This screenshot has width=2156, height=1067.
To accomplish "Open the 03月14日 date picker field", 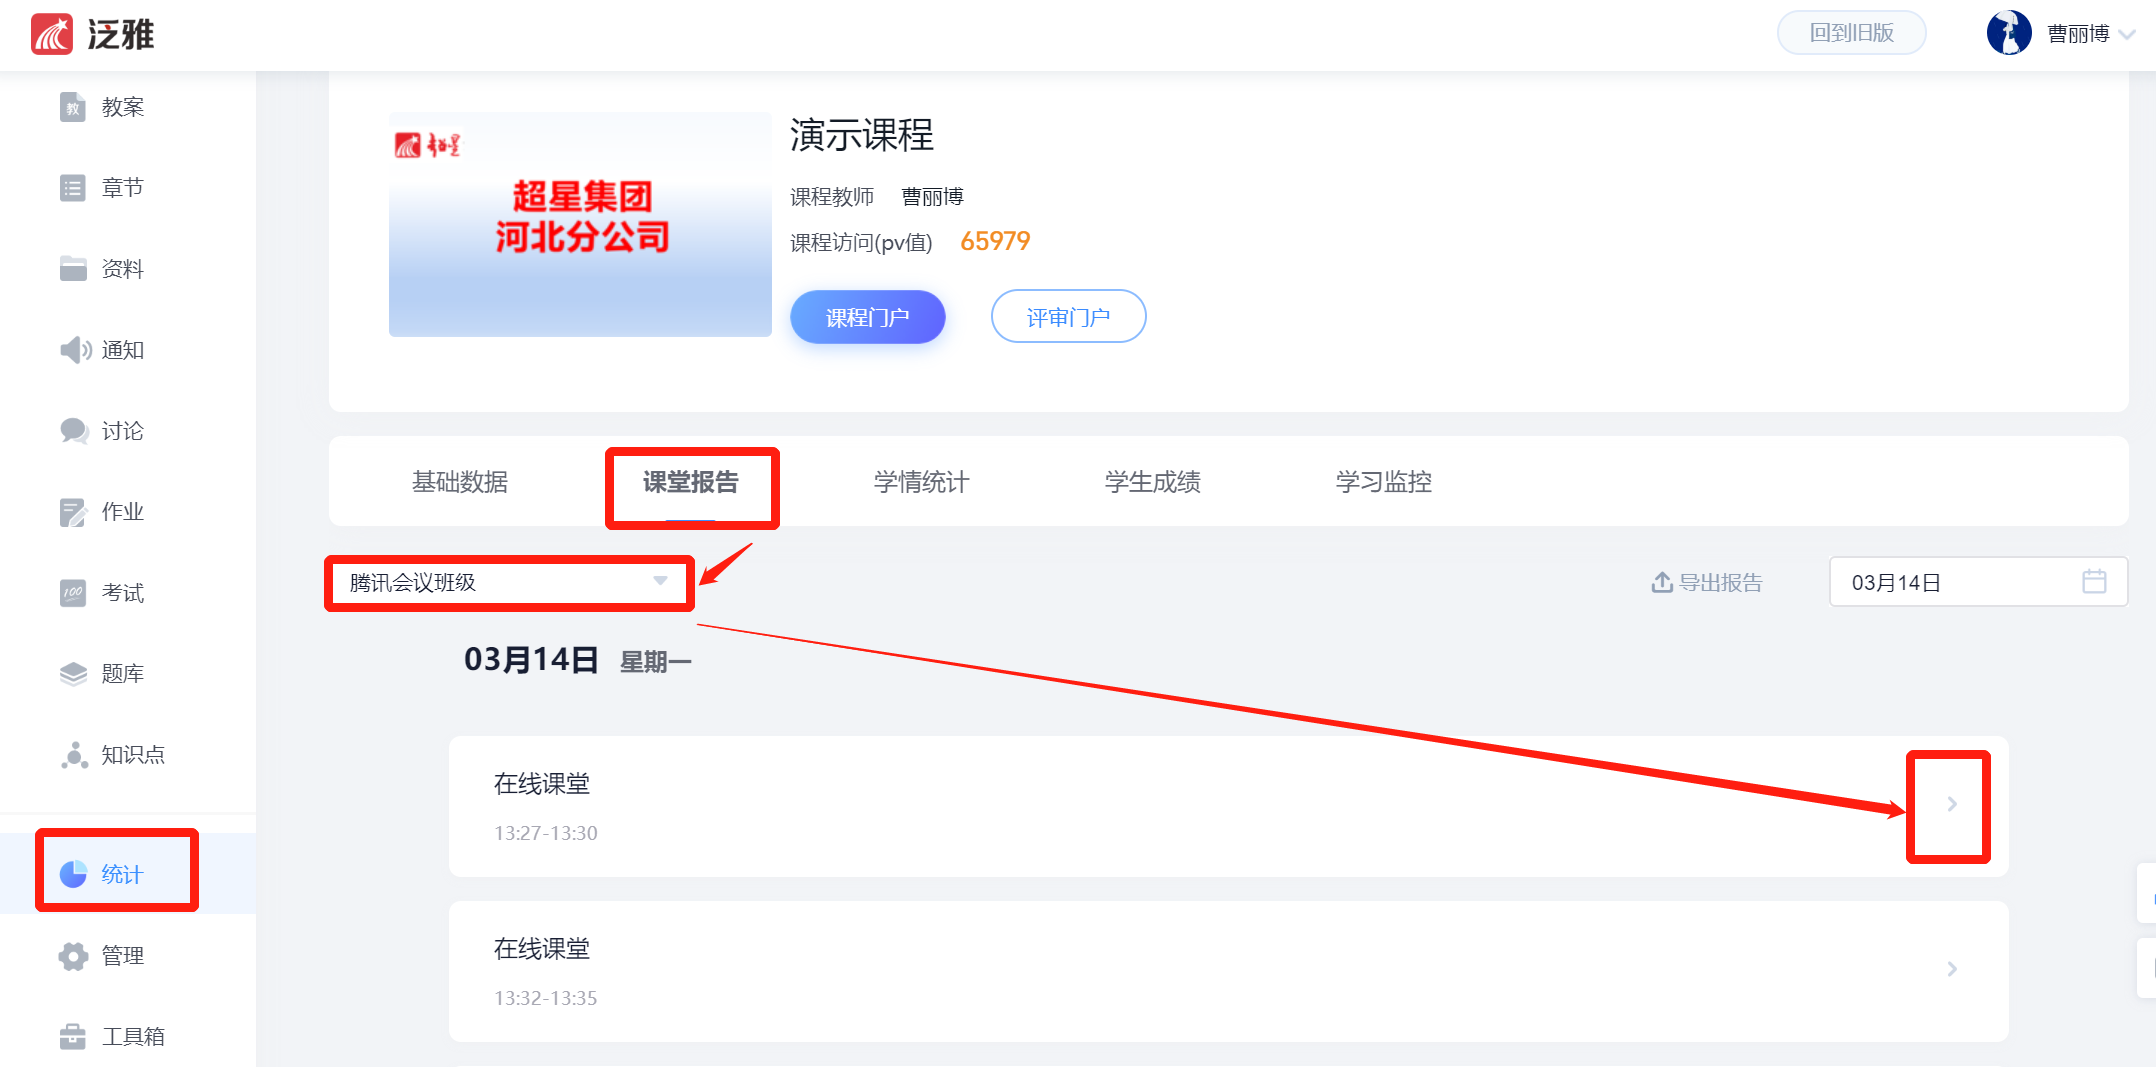I will click(1977, 582).
